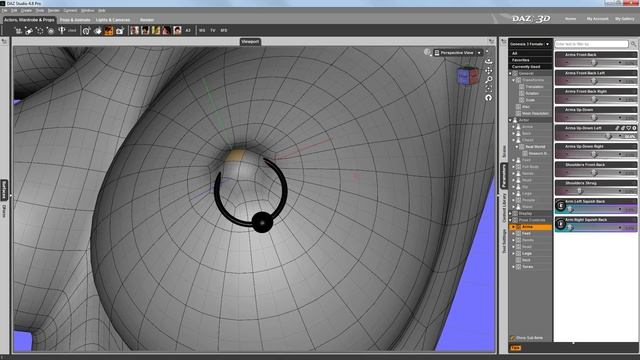Click the camera render toolbar icon

(120, 31)
